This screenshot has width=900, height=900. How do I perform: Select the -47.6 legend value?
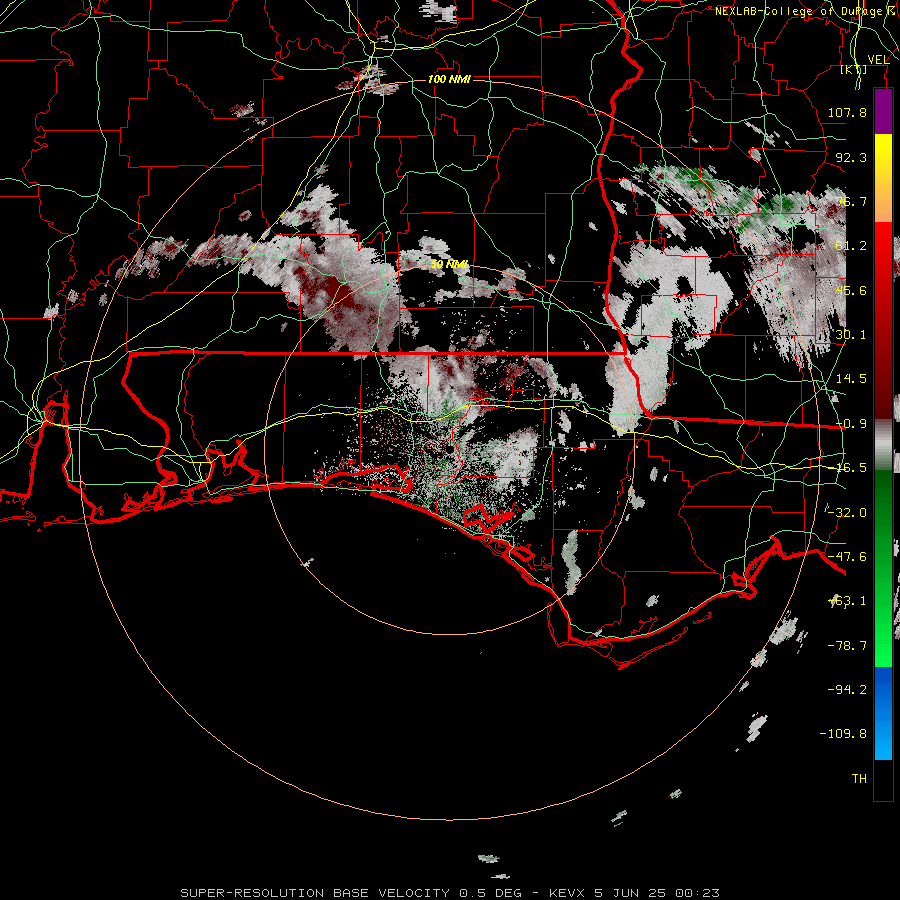[x=847, y=557]
